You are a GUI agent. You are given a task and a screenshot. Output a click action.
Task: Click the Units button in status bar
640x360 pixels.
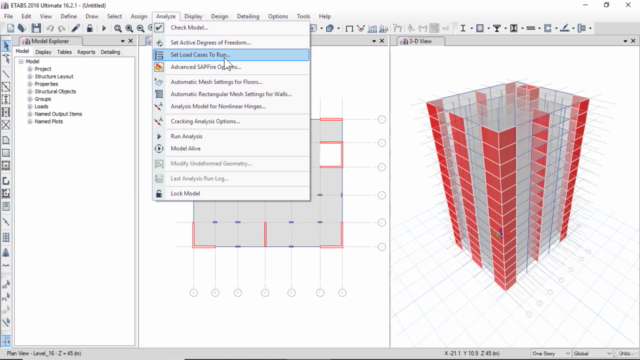(624, 353)
